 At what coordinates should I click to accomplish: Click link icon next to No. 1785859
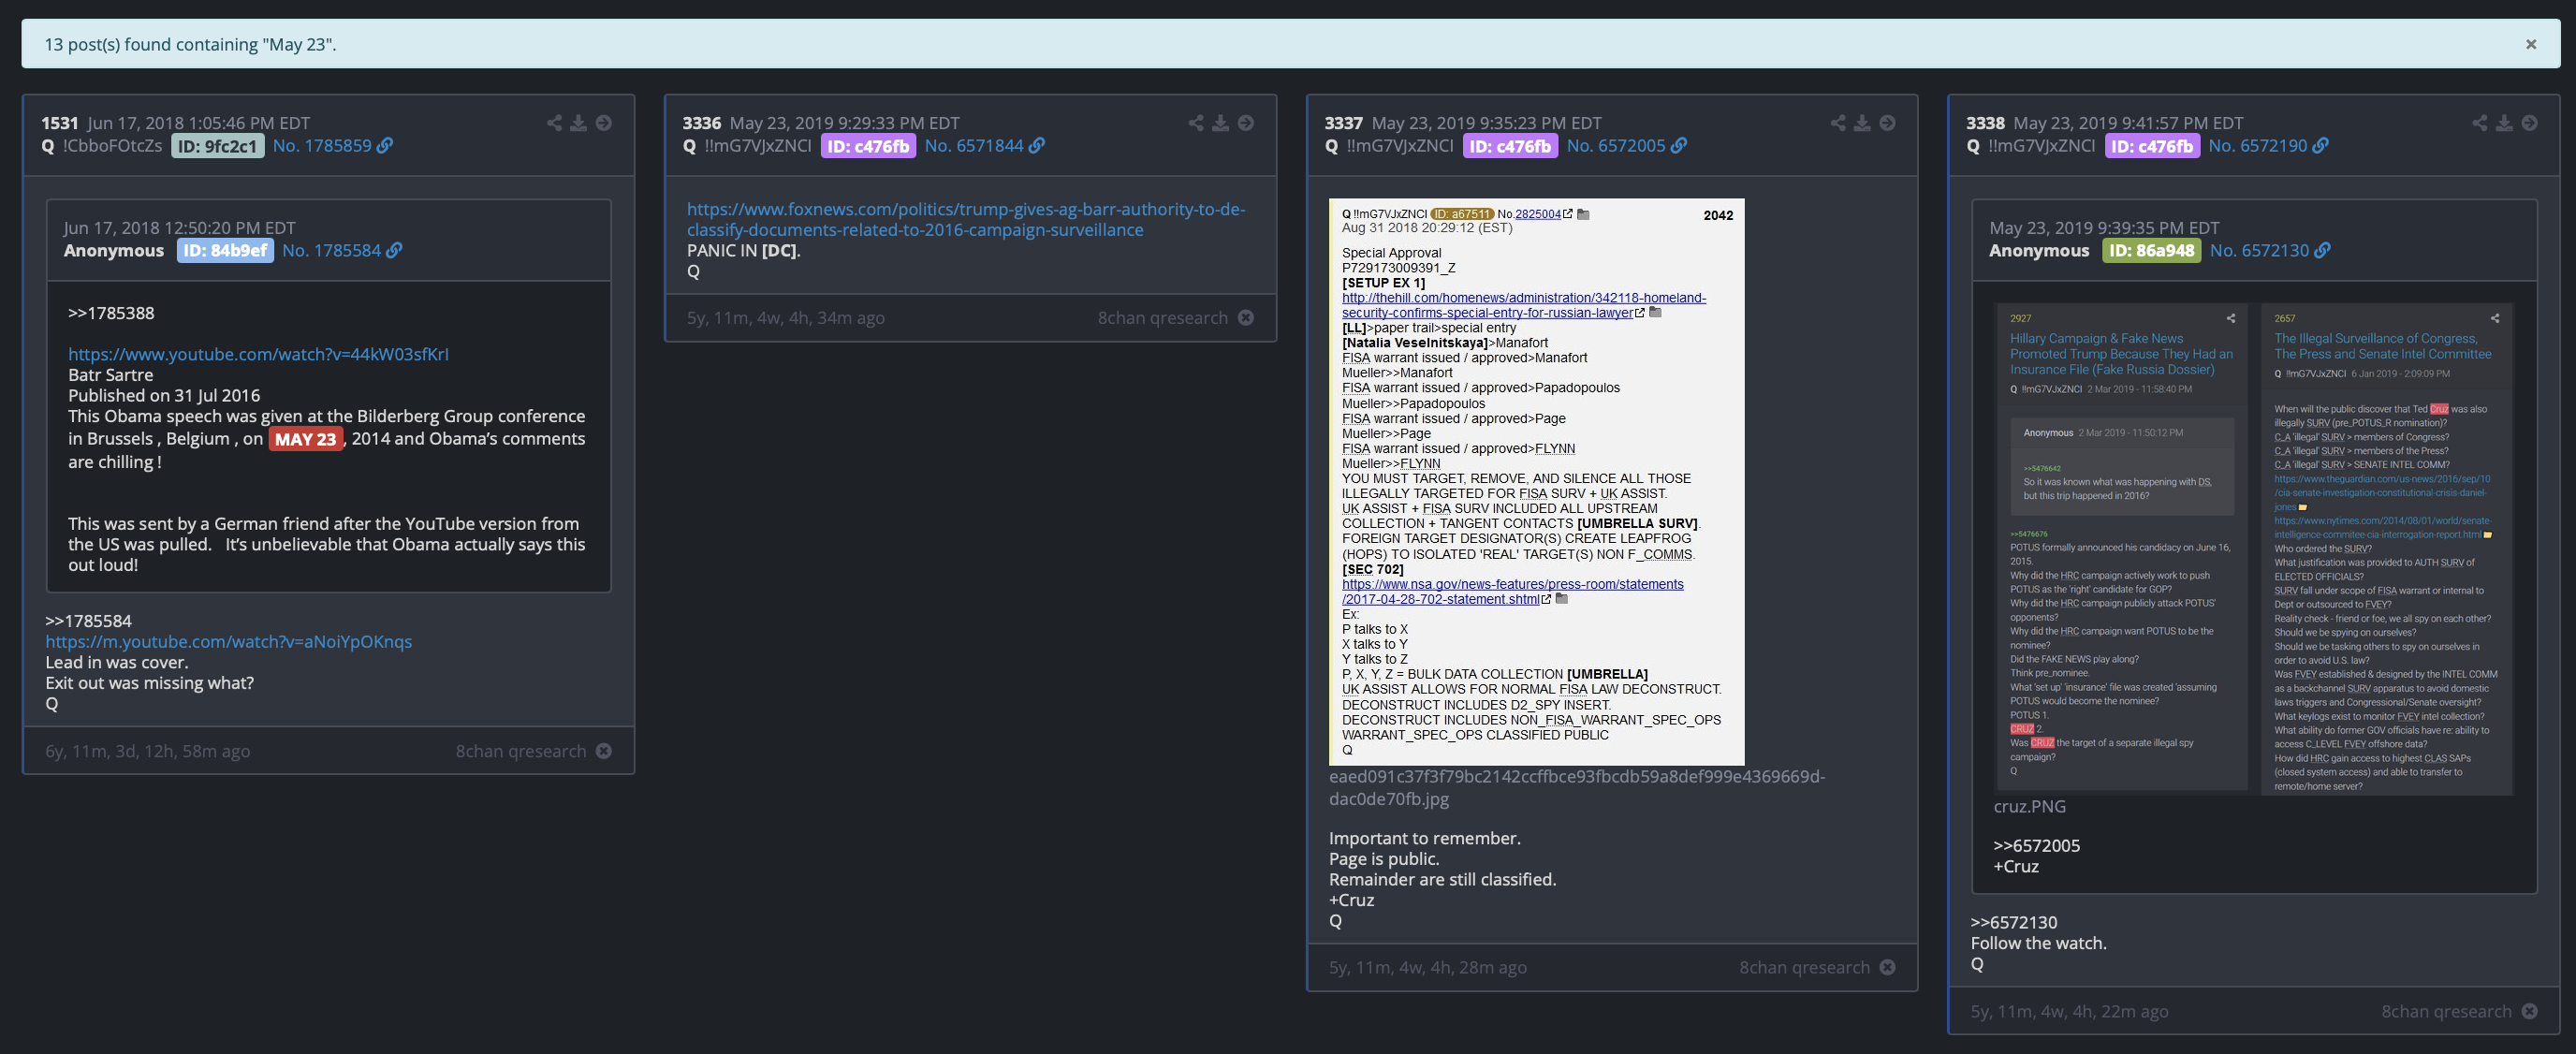385,146
